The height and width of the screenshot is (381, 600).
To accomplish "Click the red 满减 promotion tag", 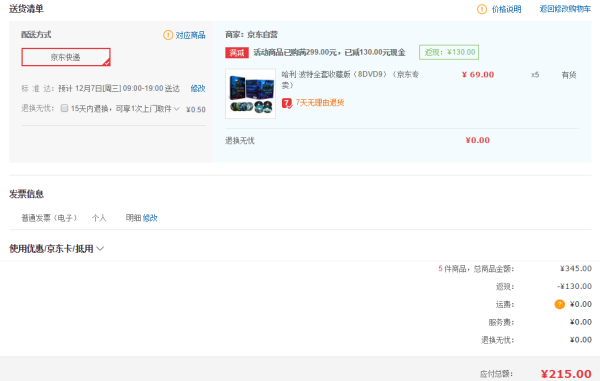I will [237, 53].
